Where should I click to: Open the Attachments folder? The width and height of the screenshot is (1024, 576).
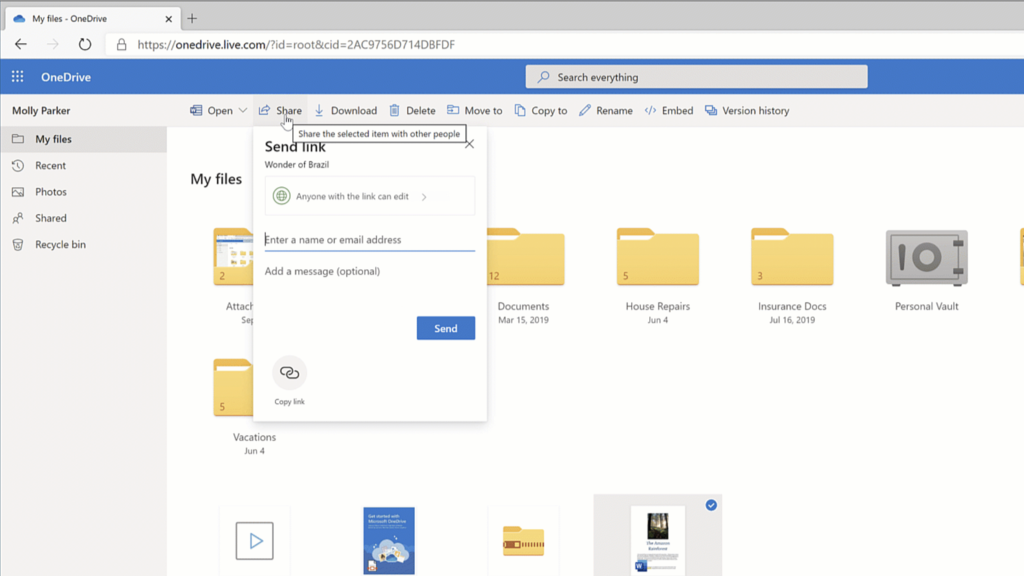[233, 257]
